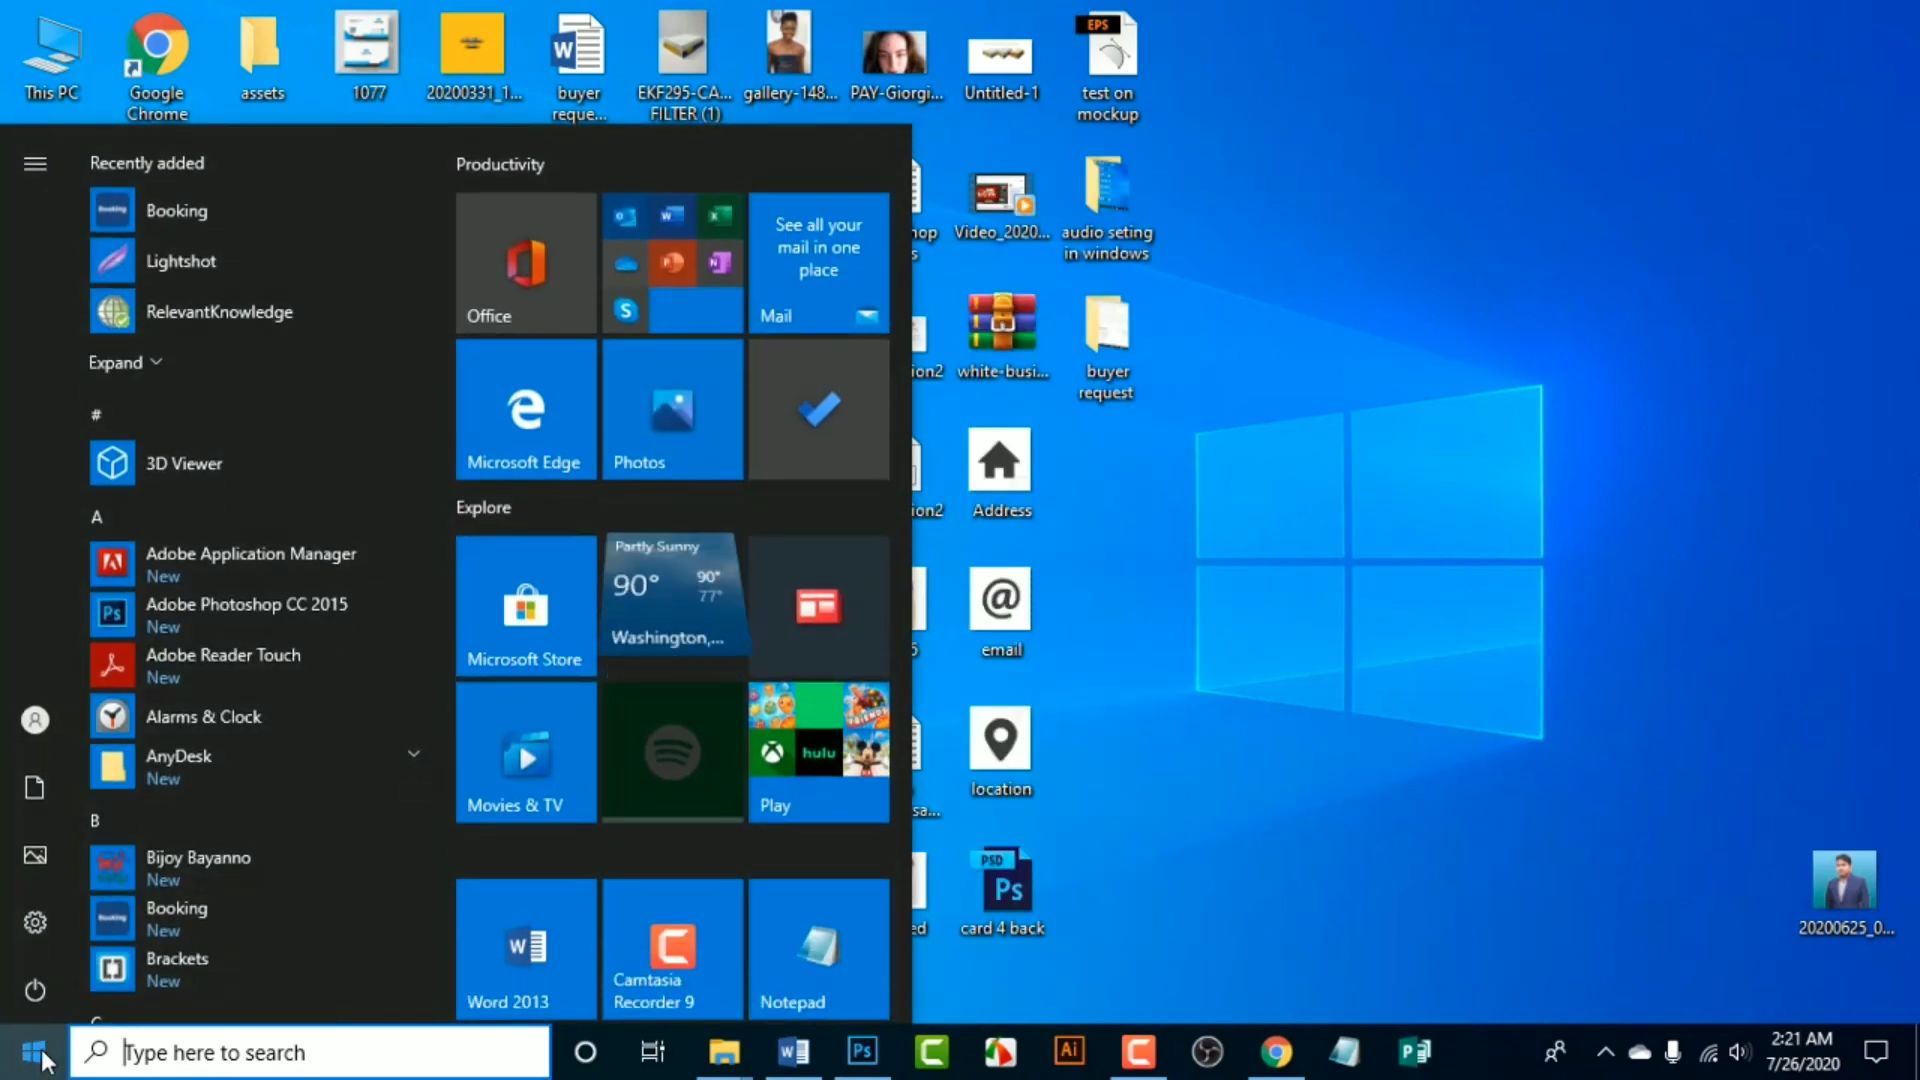The image size is (1920, 1080).
Task: Open the red News tile
Action: click(818, 606)
